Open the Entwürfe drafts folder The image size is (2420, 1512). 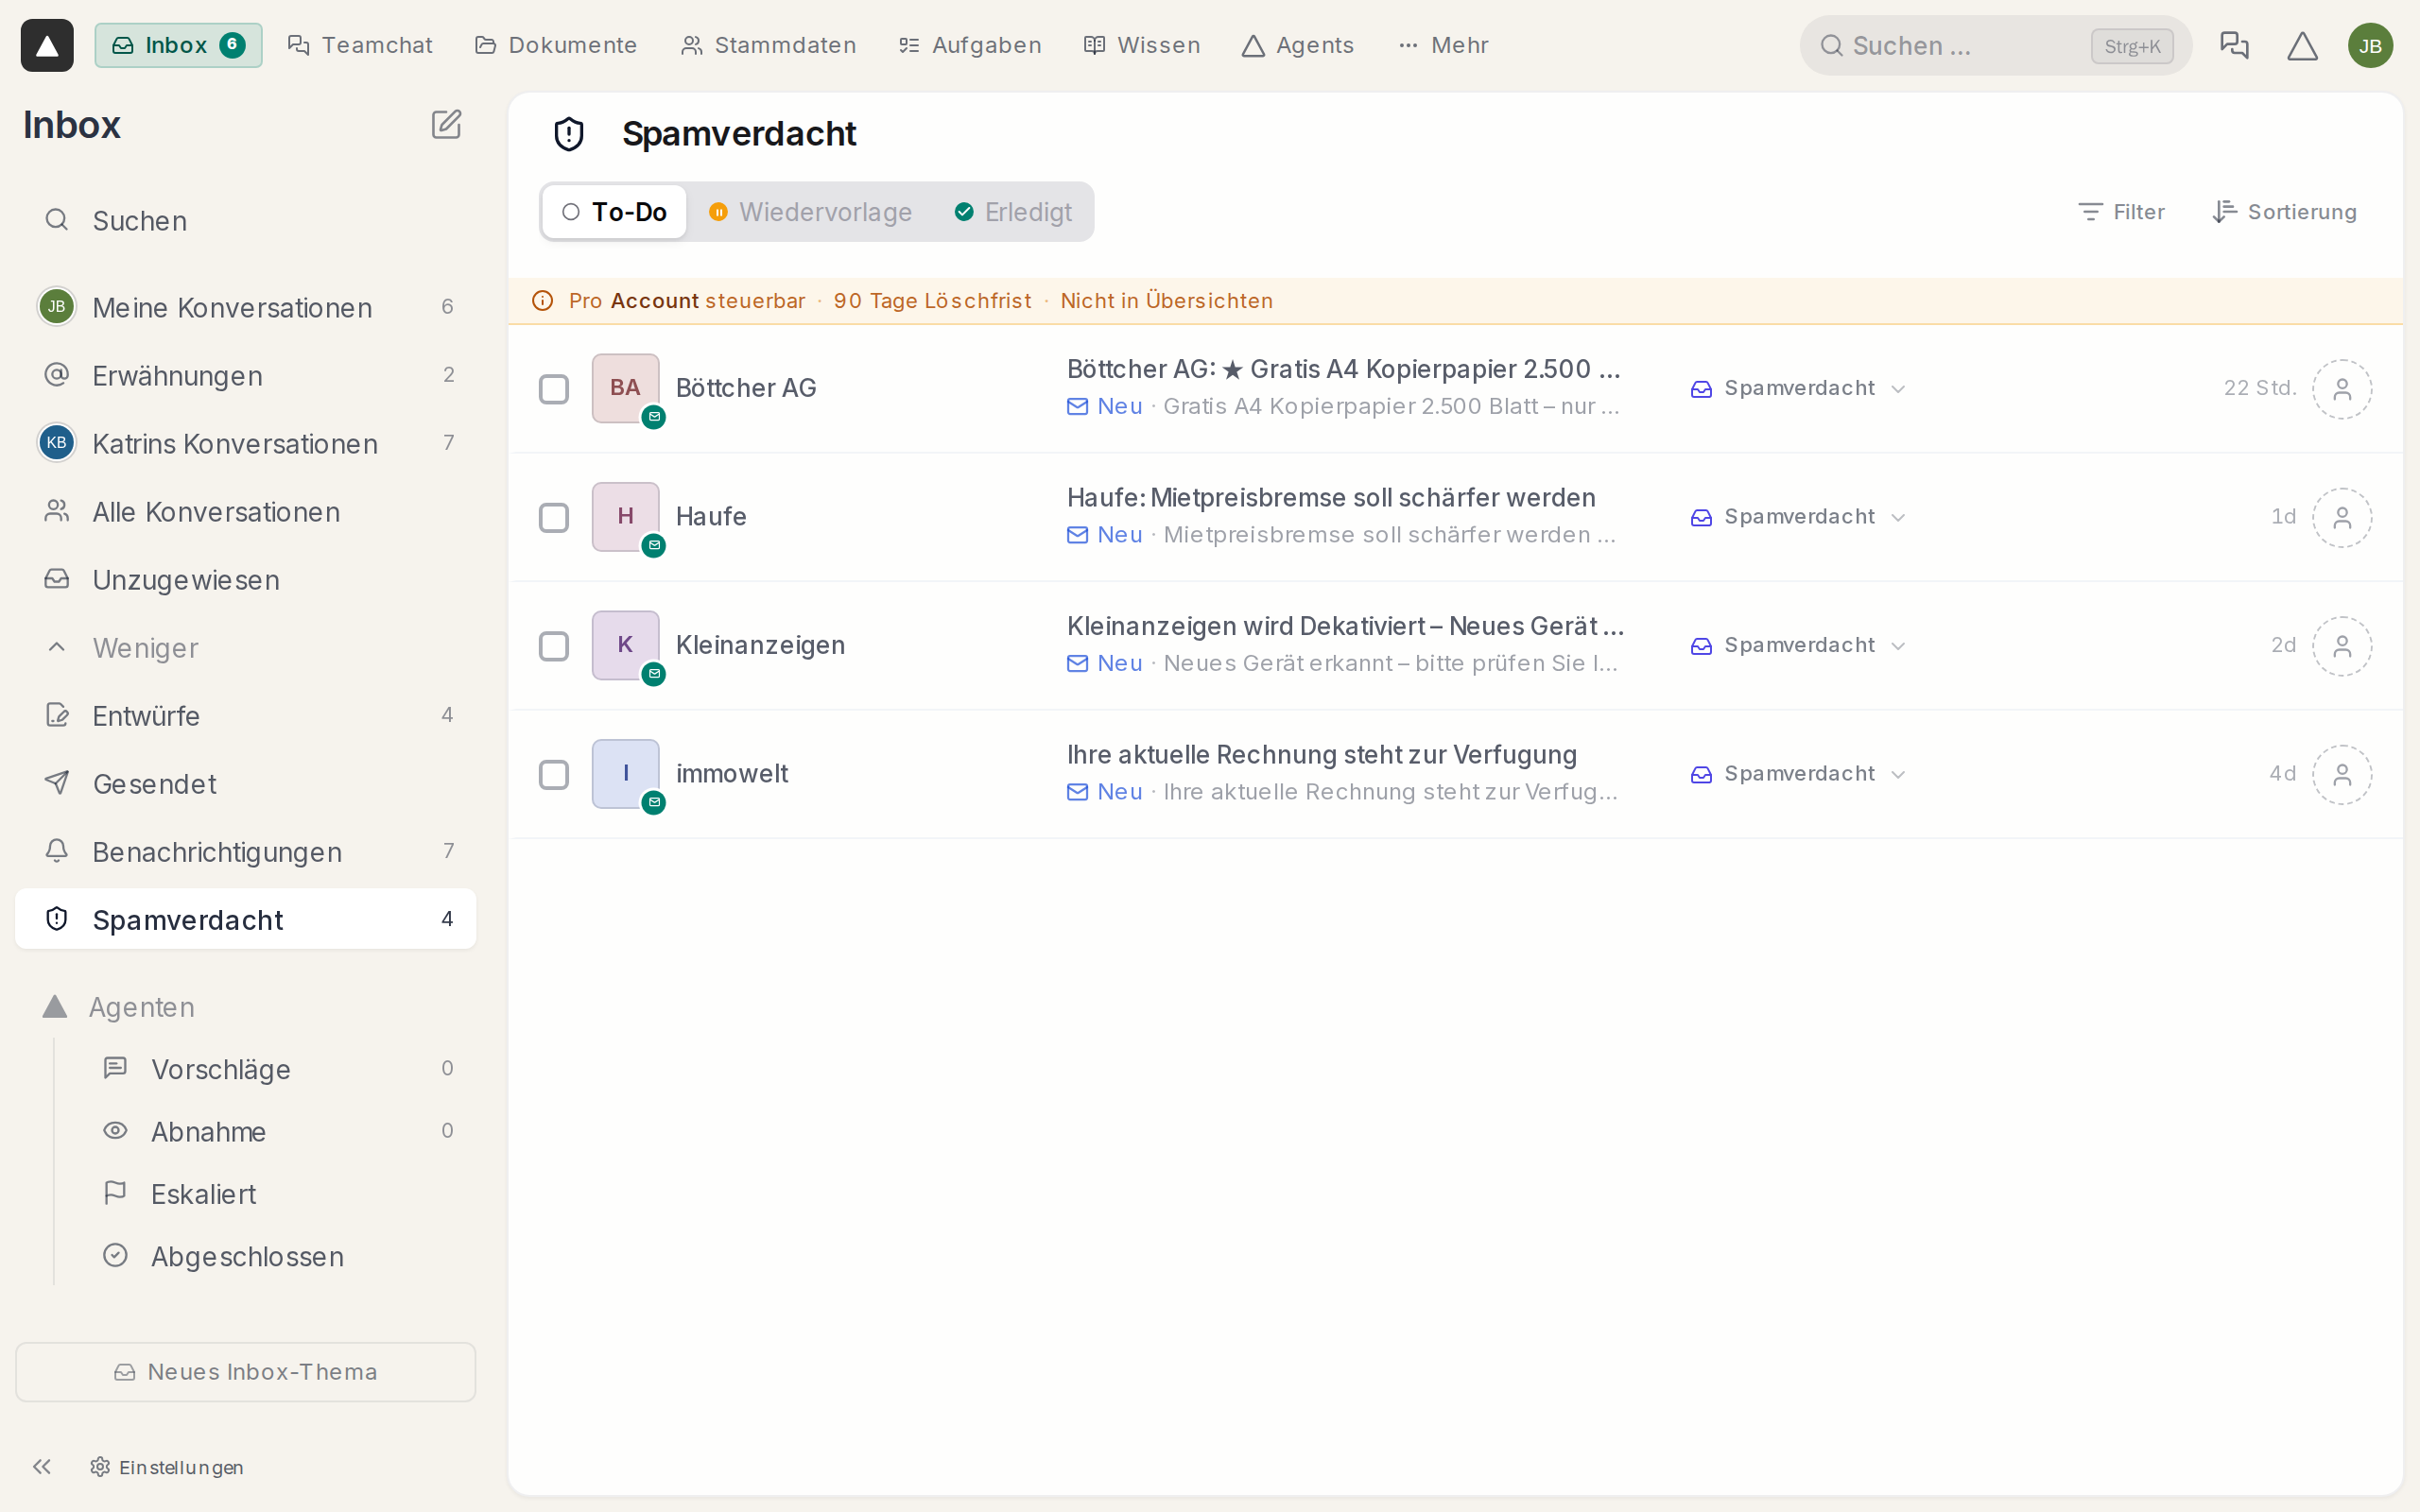coord(245,716)
